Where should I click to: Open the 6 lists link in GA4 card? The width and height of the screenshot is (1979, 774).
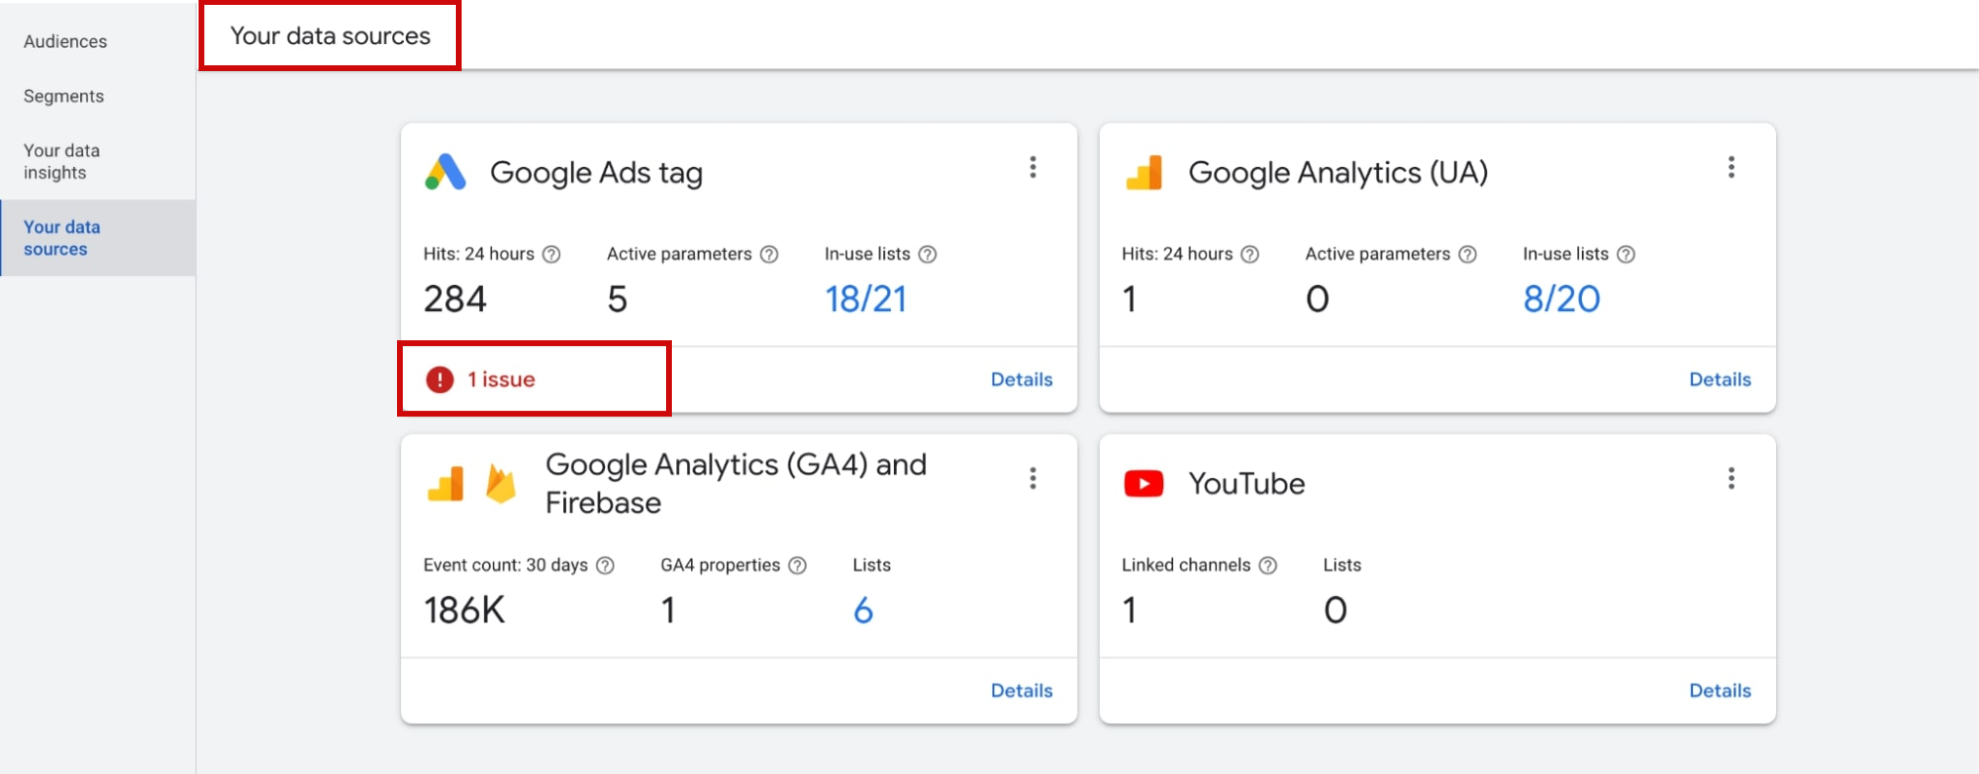point(863,610)
